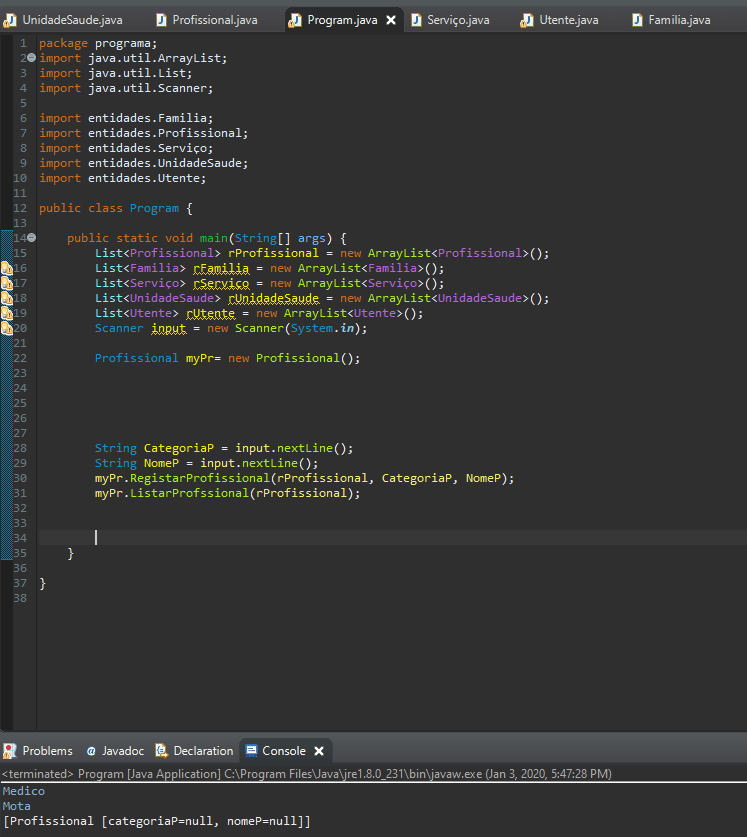Click the underlined rFamilia variable
The width and height of the screenshot is (747, 837).
221,268
